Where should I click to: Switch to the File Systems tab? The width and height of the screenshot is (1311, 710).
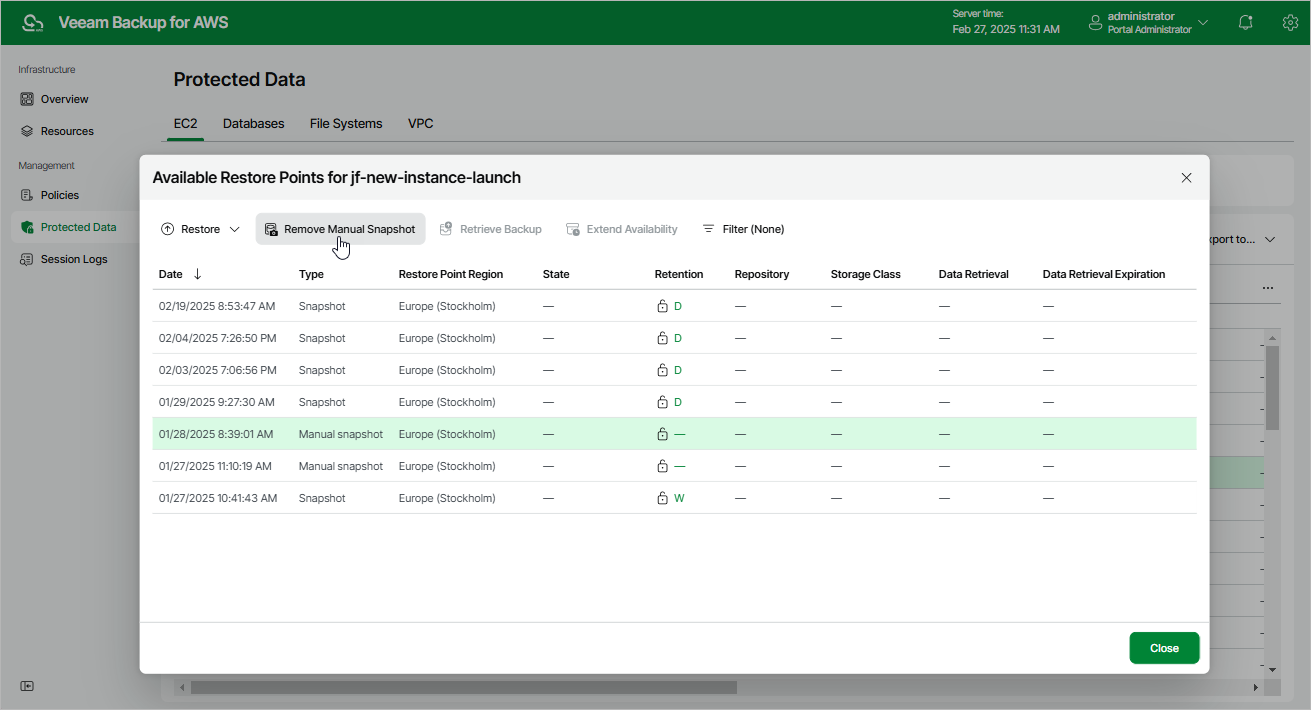coord(346,124)
